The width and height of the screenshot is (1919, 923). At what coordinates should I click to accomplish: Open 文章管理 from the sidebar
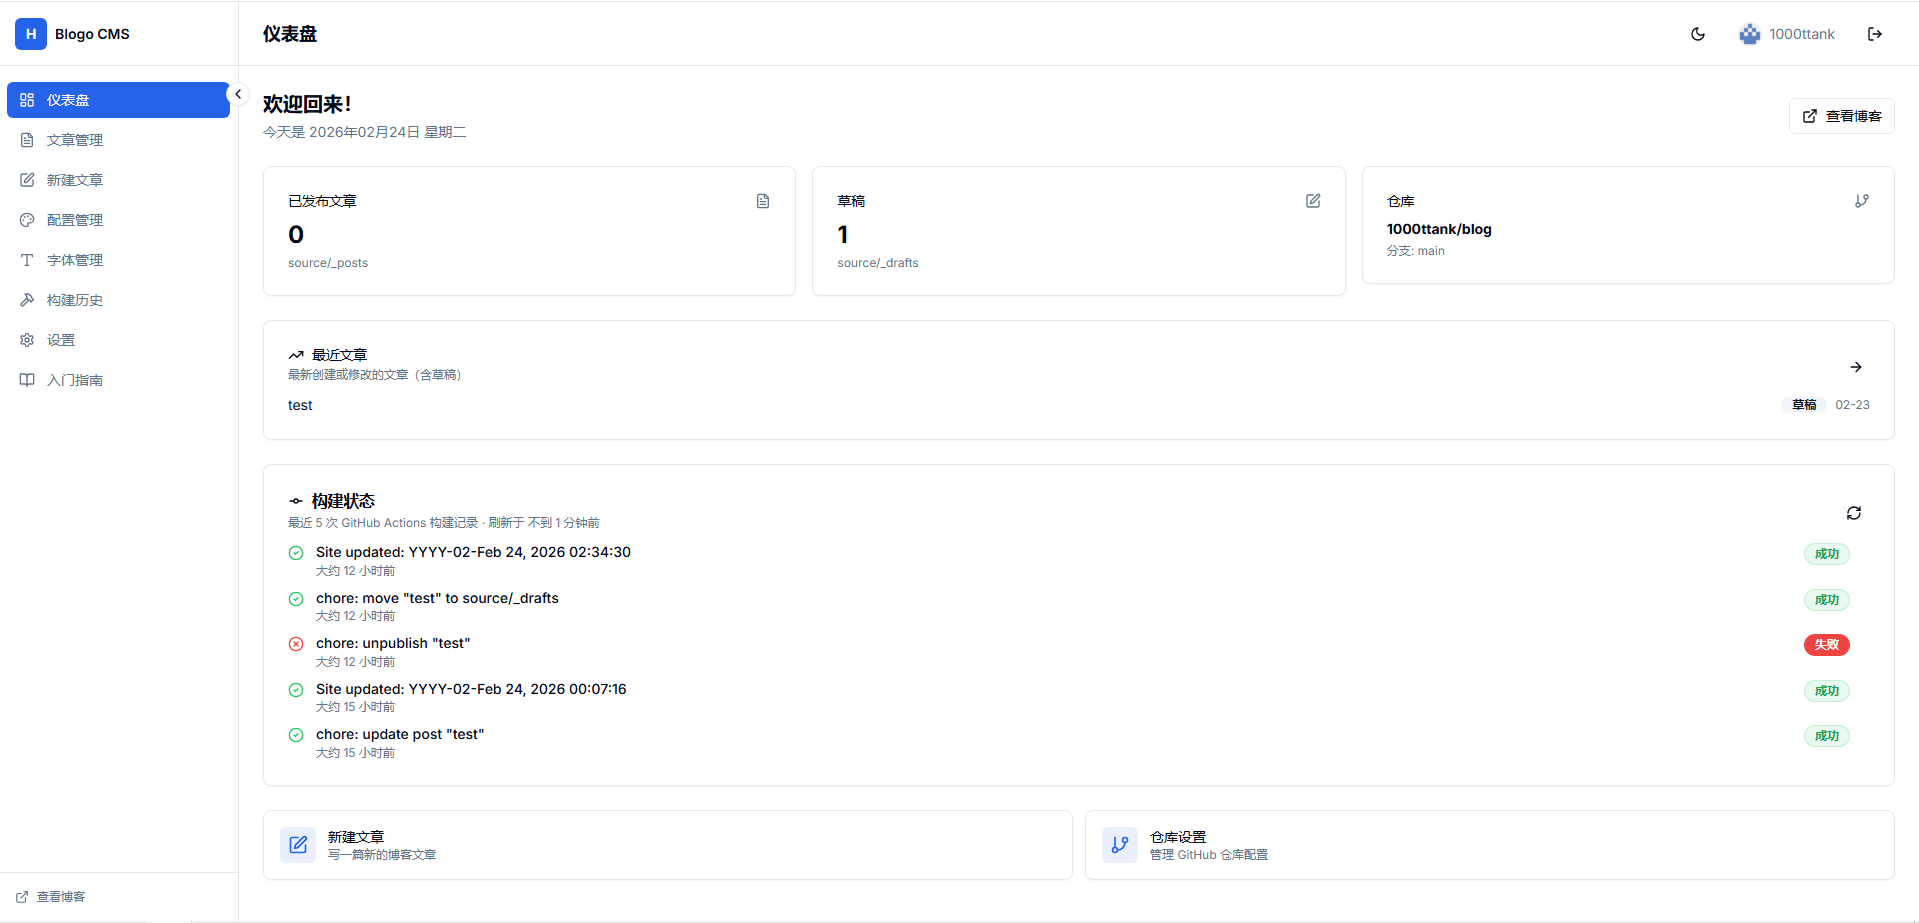point(75,140)
